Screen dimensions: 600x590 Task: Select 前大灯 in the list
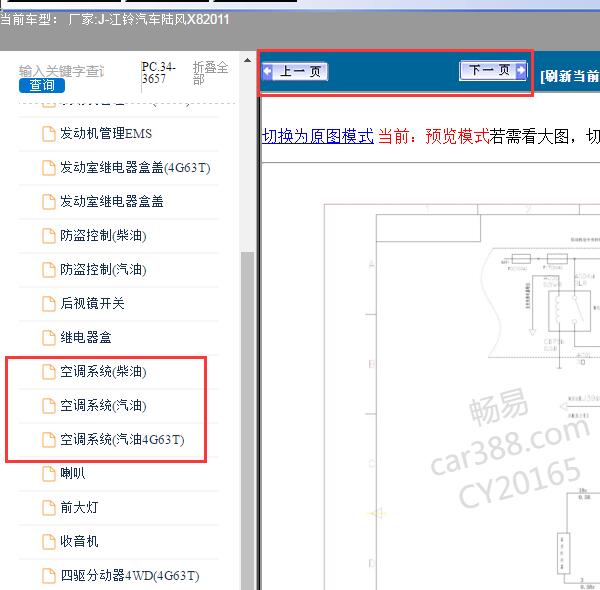pos(79,508)
